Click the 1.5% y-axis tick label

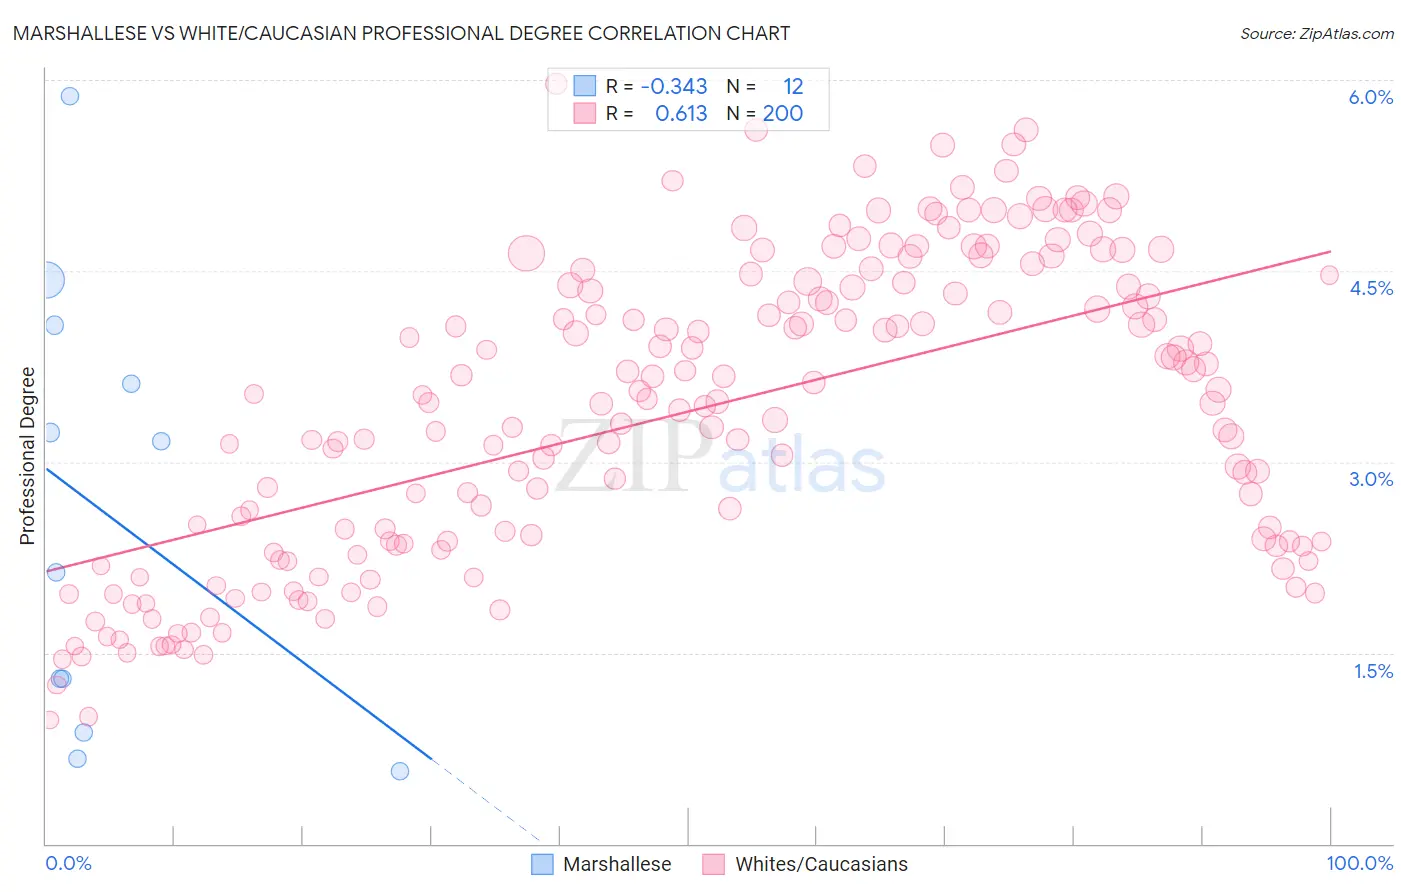pyautogui.click(x=1373, y=671)
